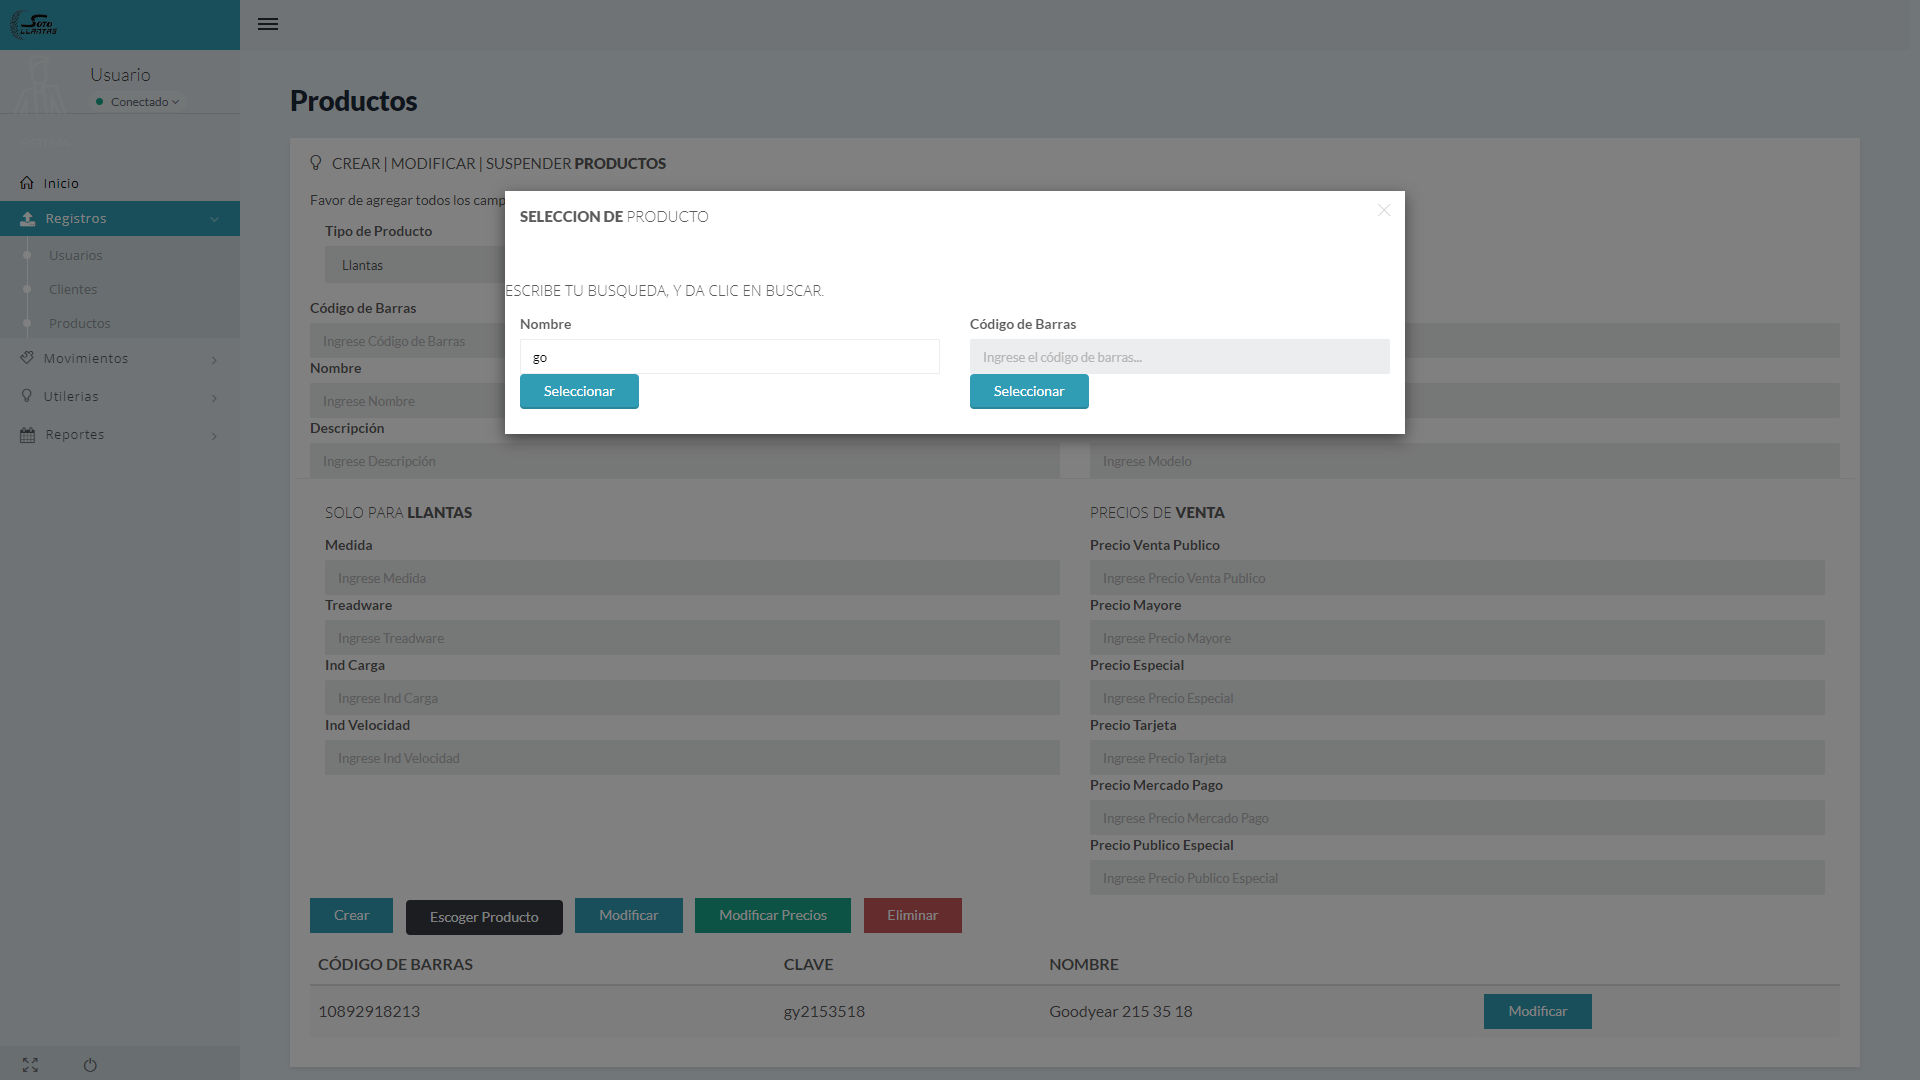
Task: Click the Reportes calendar icon
Action: tap(27, 435)
